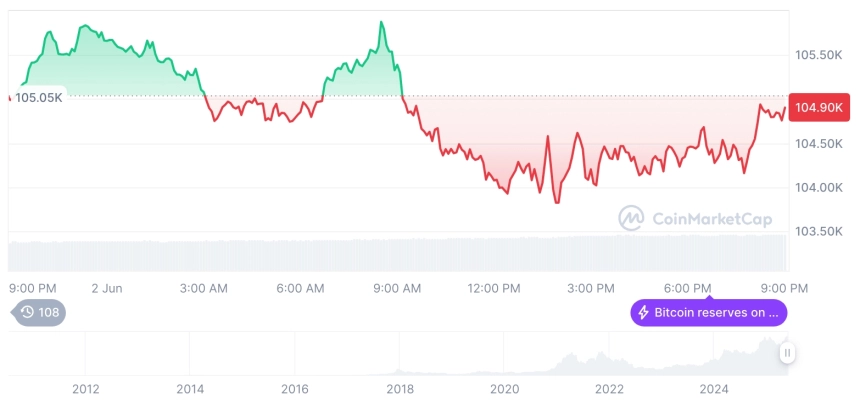Click the 6:00 AM time axis label
The height and width of the screenshot is (401, 860).
(x=300, y=288)
